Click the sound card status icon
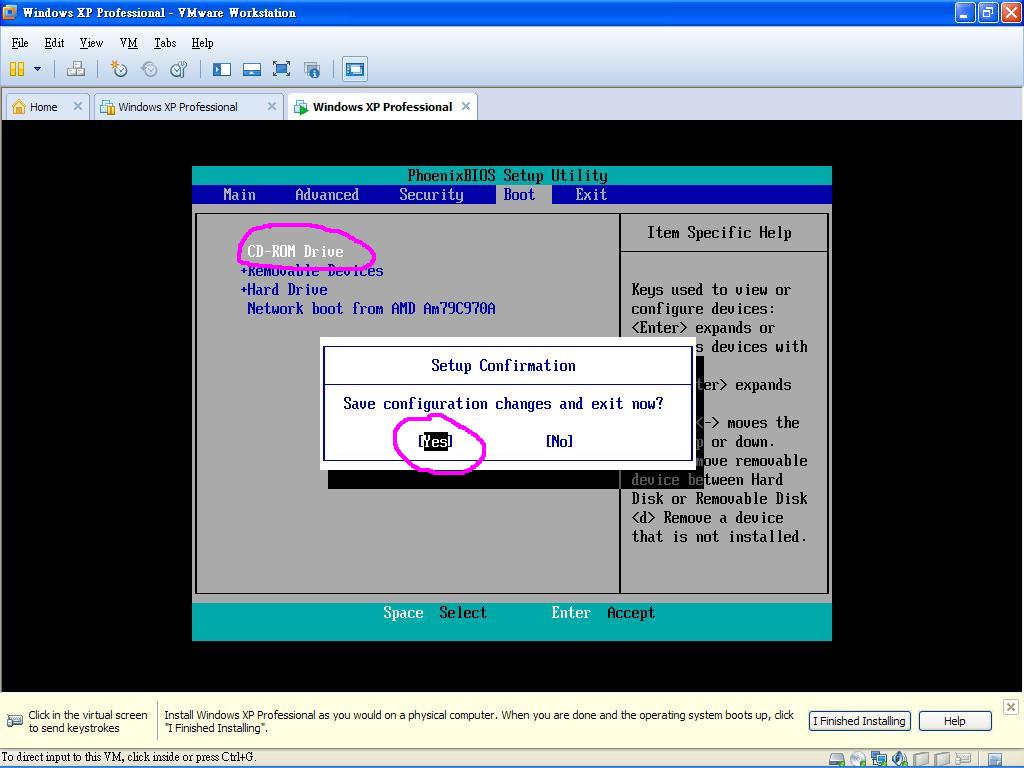Viewport: 1024px width, 768px height. pos(900,759)
